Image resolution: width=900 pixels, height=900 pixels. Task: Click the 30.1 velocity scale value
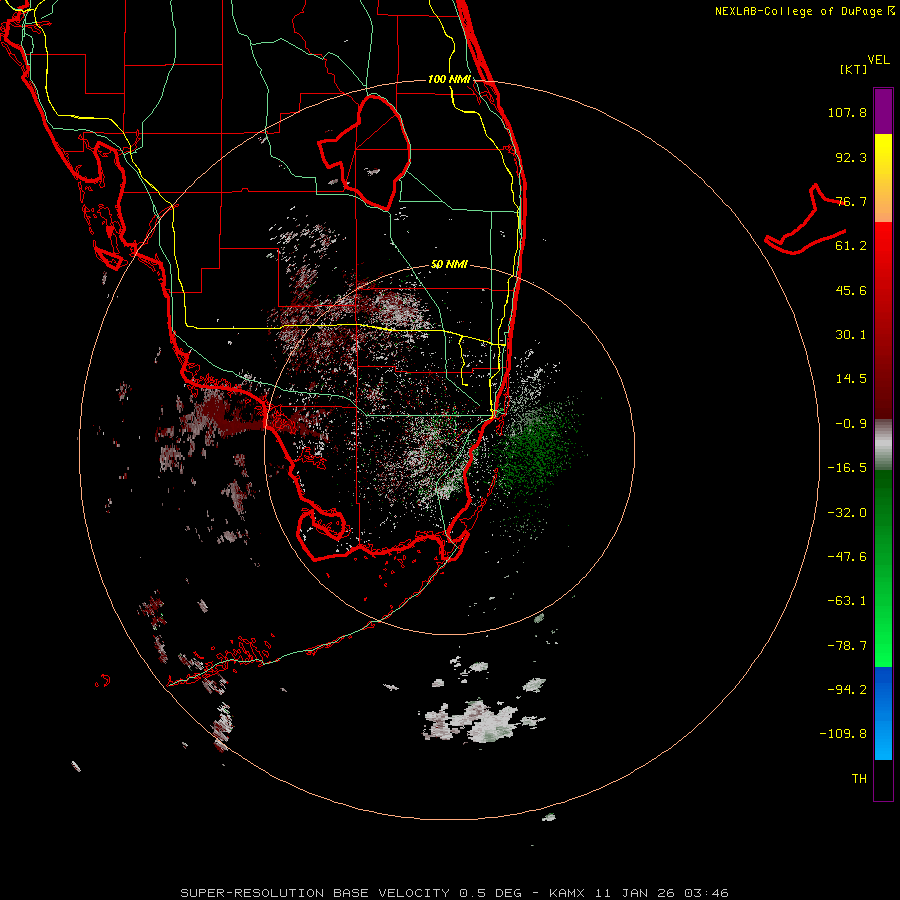851,335
